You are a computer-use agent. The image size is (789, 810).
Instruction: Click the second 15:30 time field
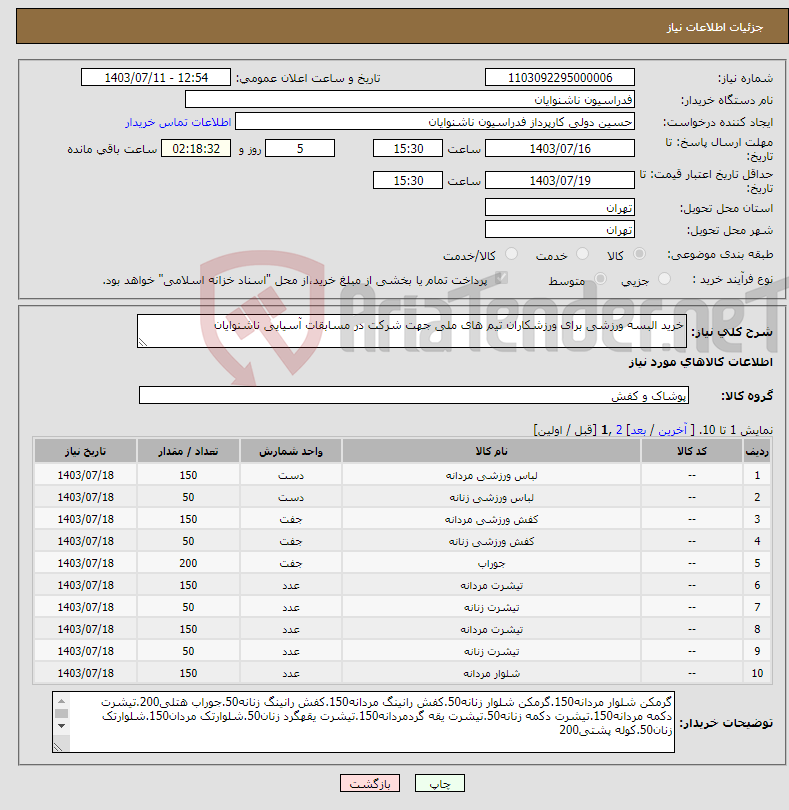[x=408, y=180]
